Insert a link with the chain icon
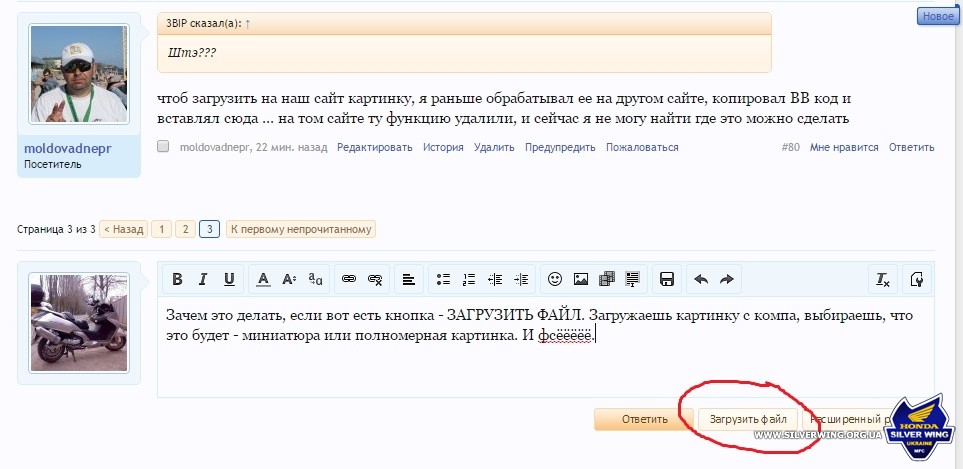This screenshot has height=469, width=963. (x=349, y=279)
